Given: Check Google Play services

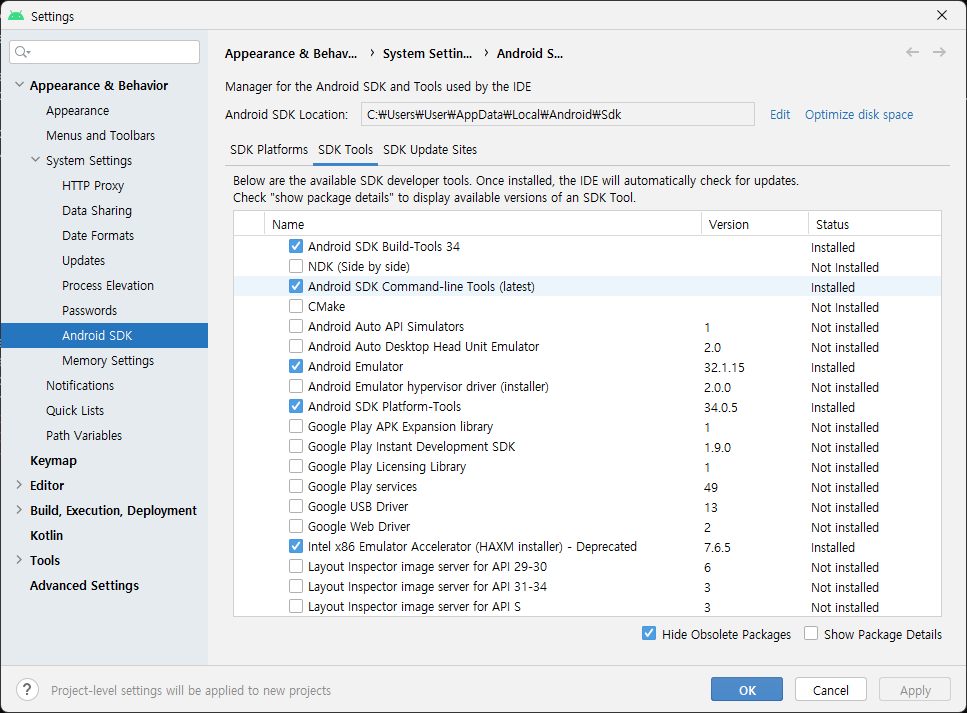Looking at the screenshot, I should pos(296,487).
